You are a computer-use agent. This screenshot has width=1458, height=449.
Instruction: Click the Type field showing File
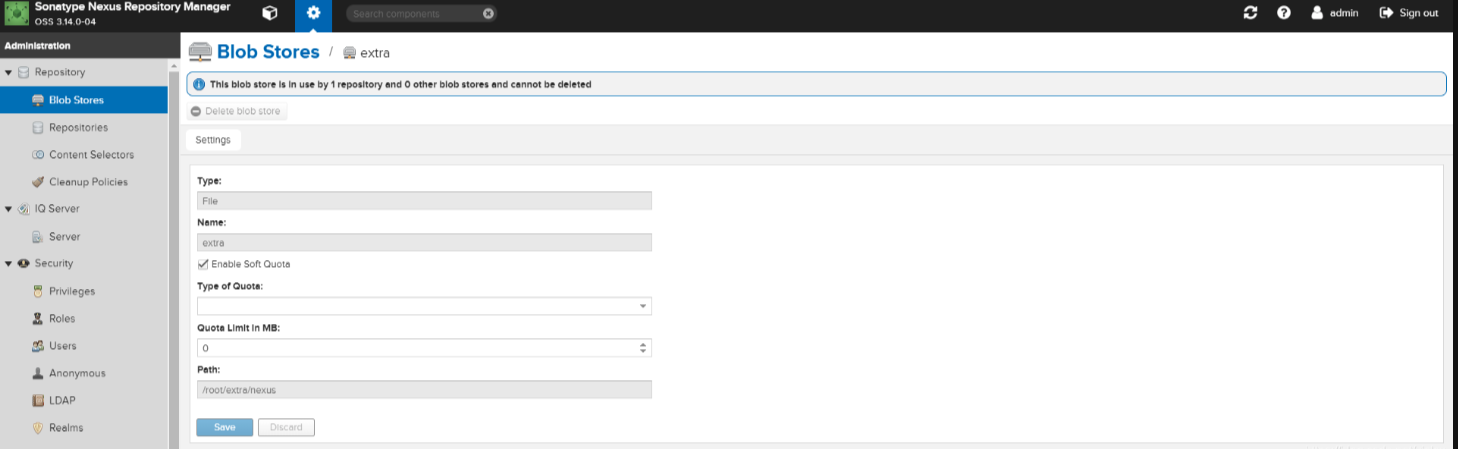424,201
